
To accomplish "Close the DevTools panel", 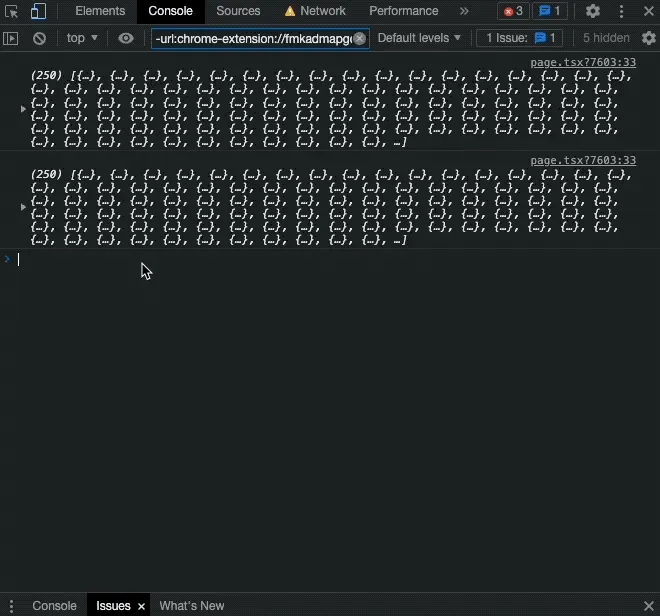I will click(x=649, y=11).
